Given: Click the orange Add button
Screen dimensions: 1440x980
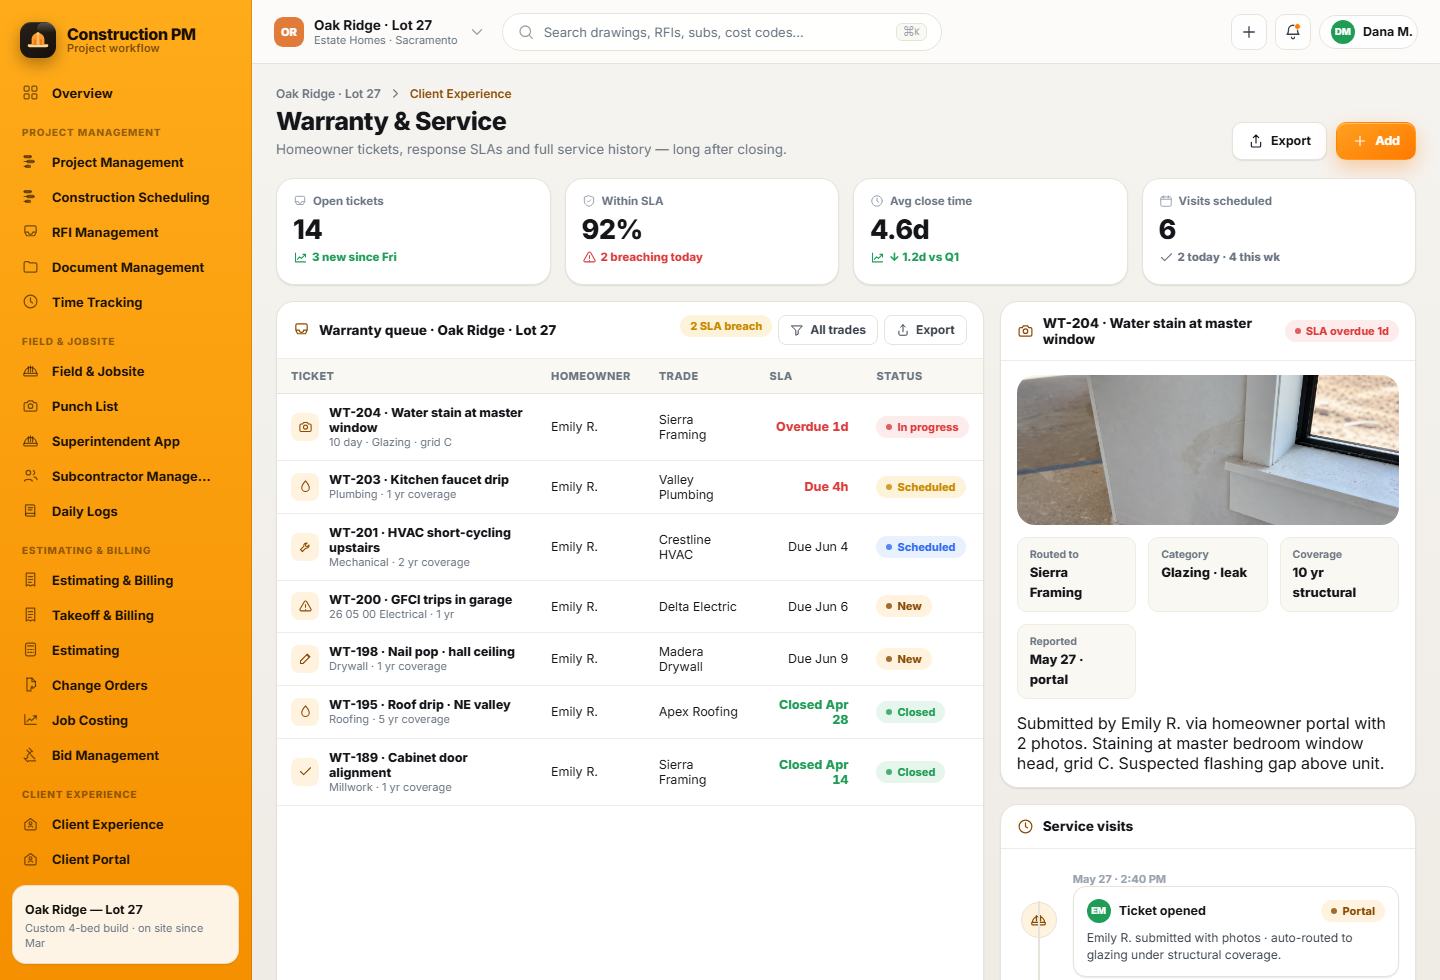Looking at the screenshot, I should pyautogui.click(x=1376, y=141).
